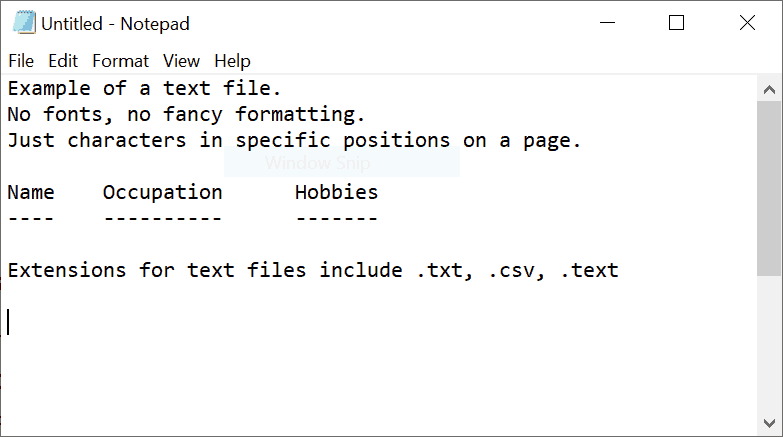Open the Help menu
This screenshot has height=437, width=783.
click(232, 61)
